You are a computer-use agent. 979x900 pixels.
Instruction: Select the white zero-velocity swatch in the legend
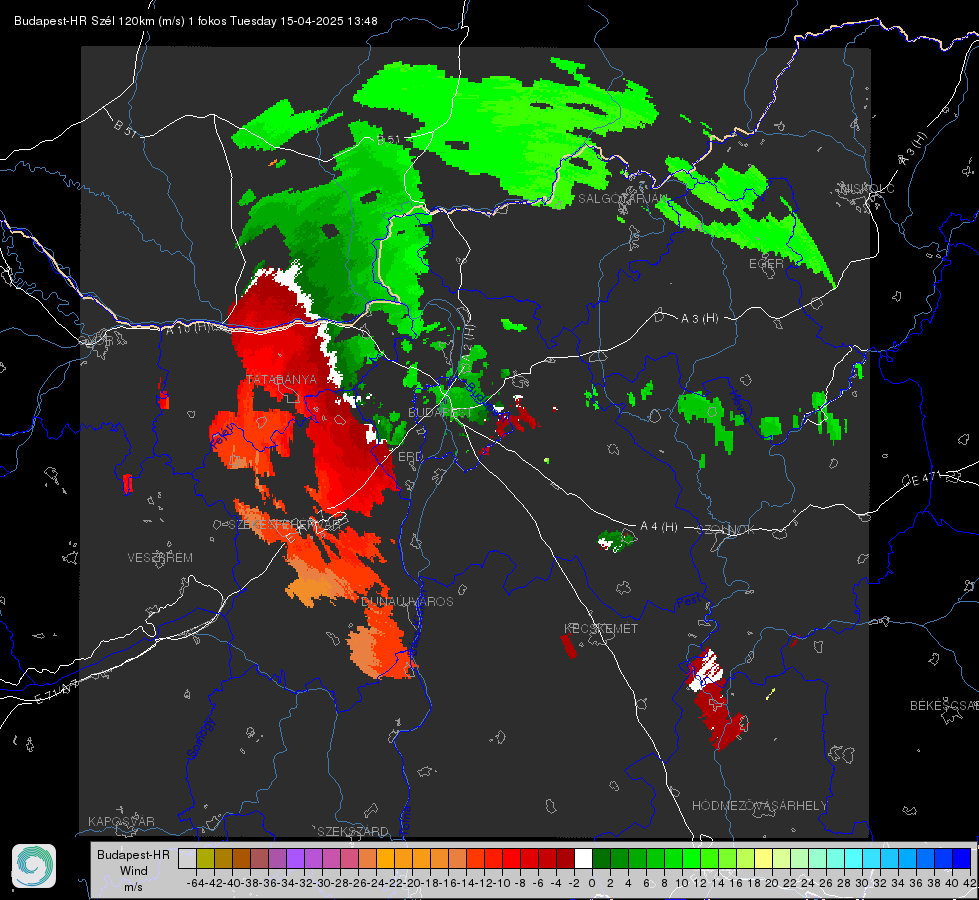[583, 858]
